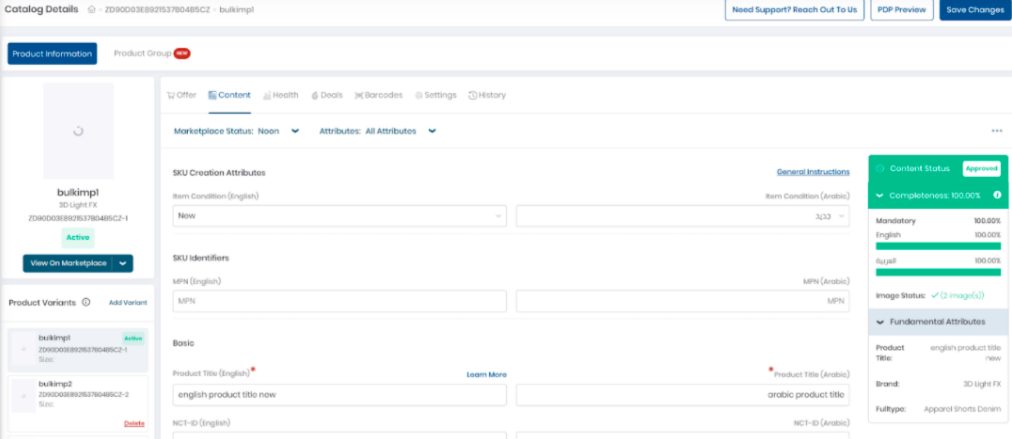This screenshot has height=439, width=1012.
Task: View the History tab
Action: pos(487,95)
